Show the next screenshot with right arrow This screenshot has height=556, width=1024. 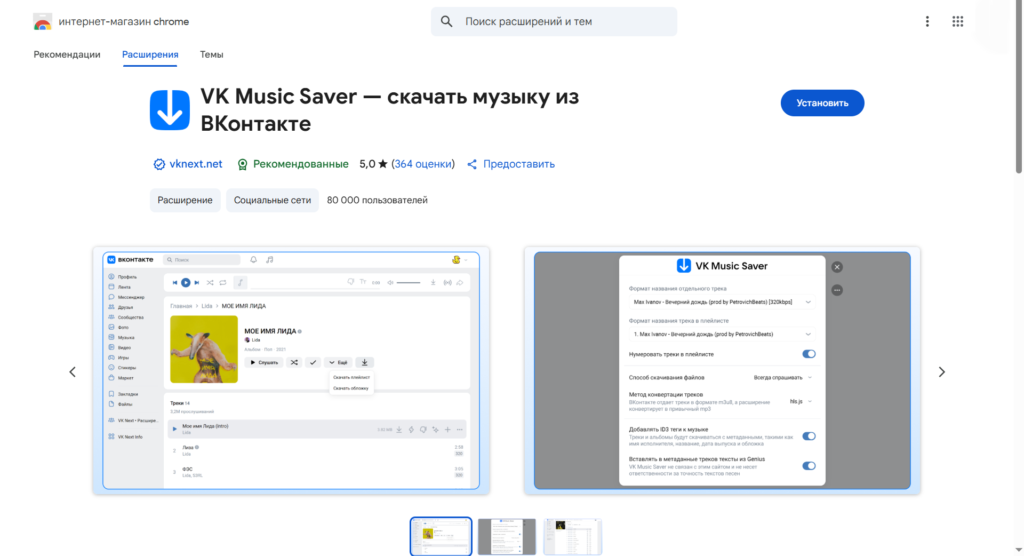[941, 372]
